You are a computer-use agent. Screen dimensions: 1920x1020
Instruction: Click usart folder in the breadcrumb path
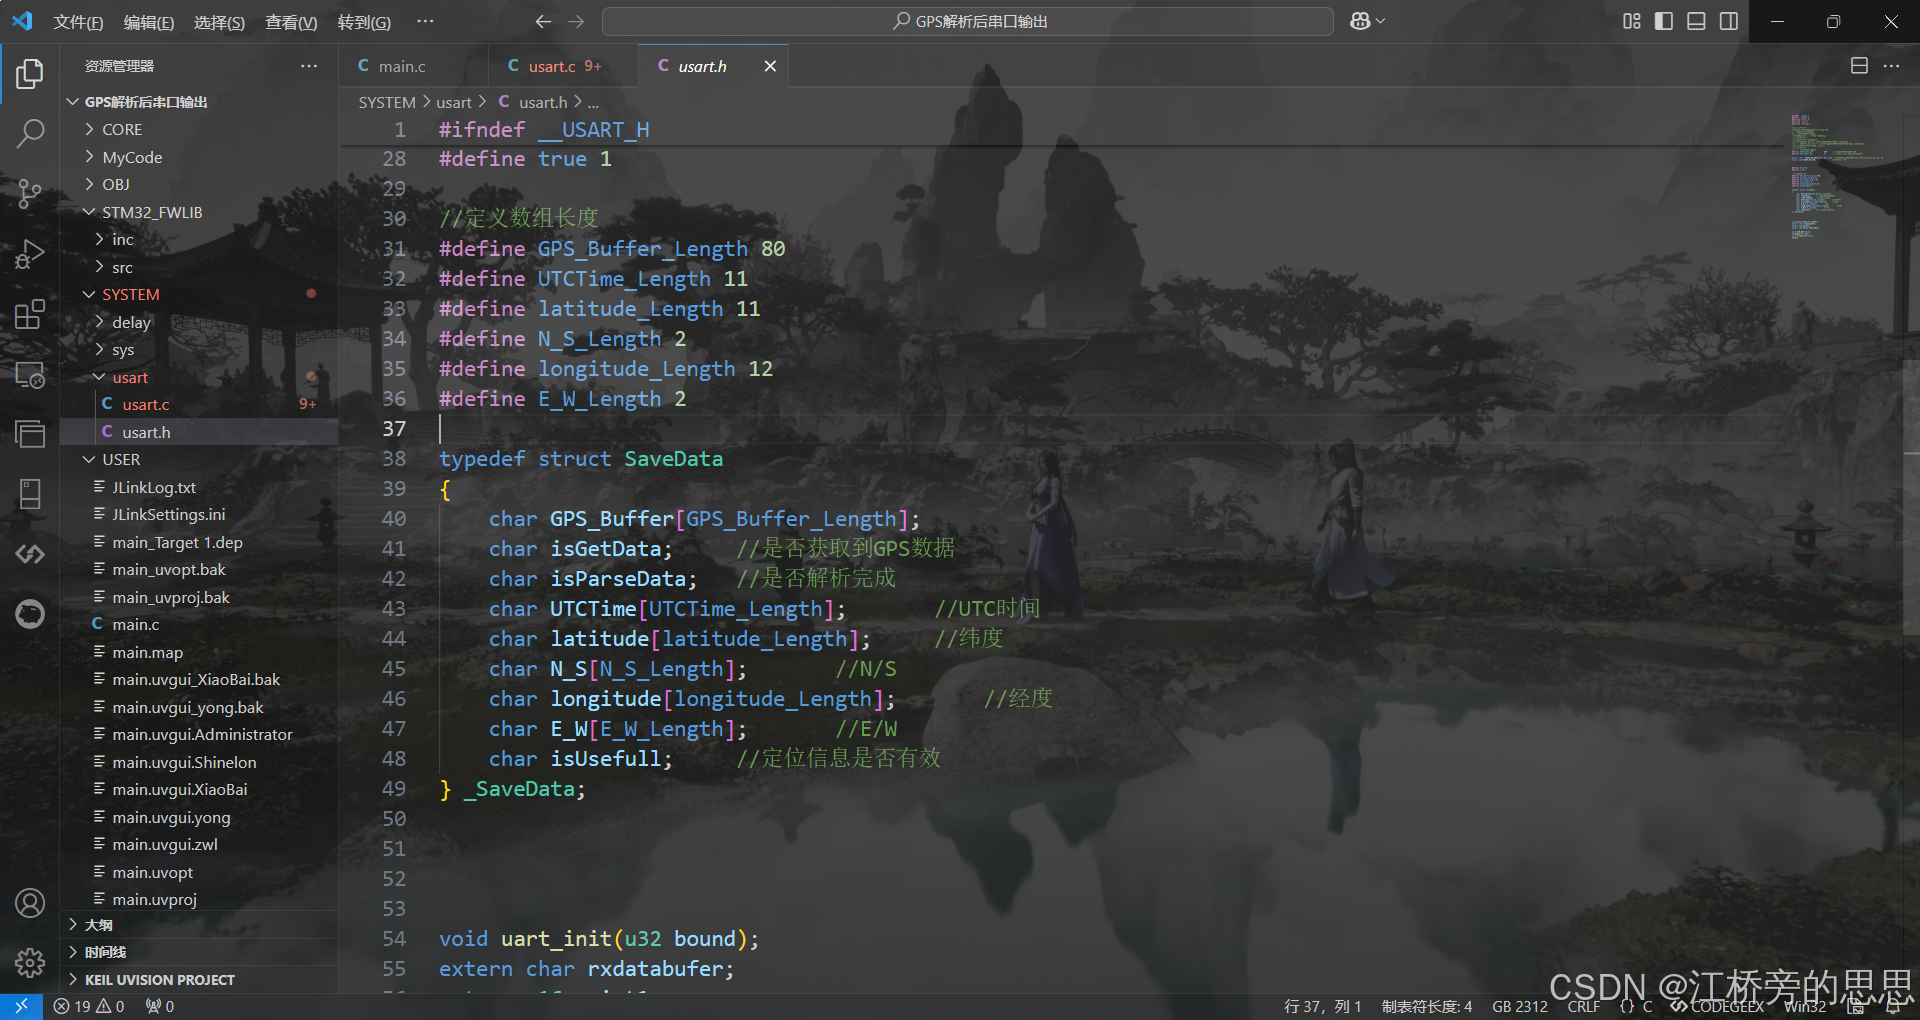(454, 102)
